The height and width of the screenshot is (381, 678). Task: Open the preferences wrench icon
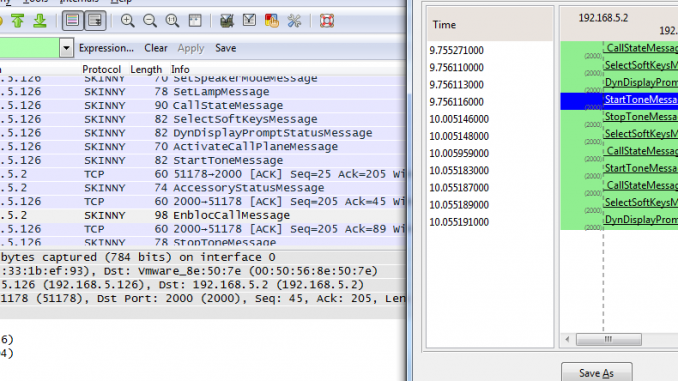click(x=294, y=21)
